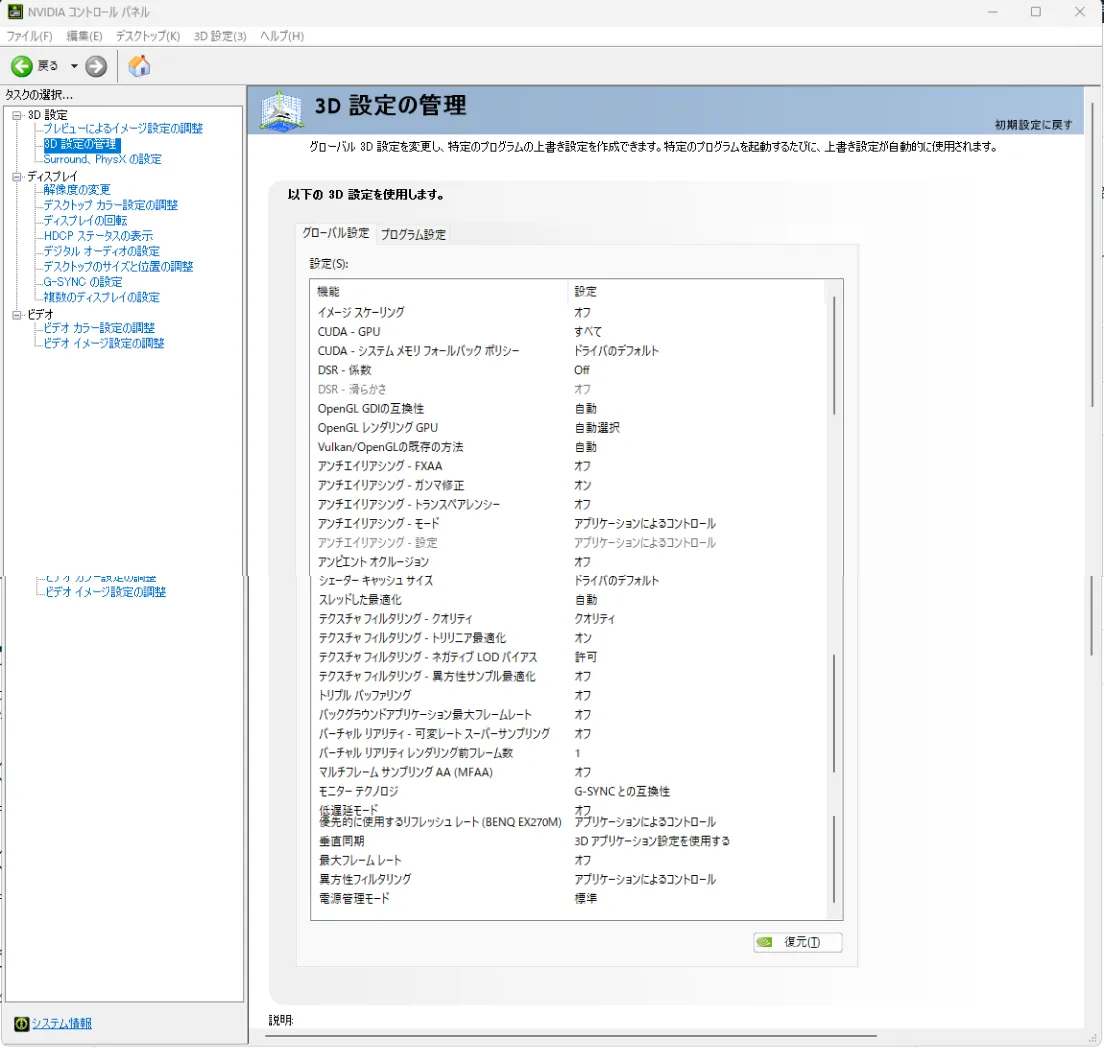The width and height of the screenshot is (1104, 1048).
Task: Open the システム情報 link
Action: point(62,1023)
